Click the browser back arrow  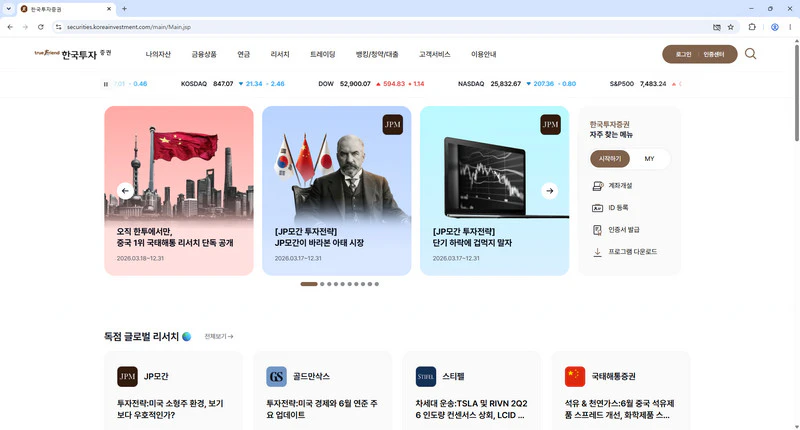[10, 27]
